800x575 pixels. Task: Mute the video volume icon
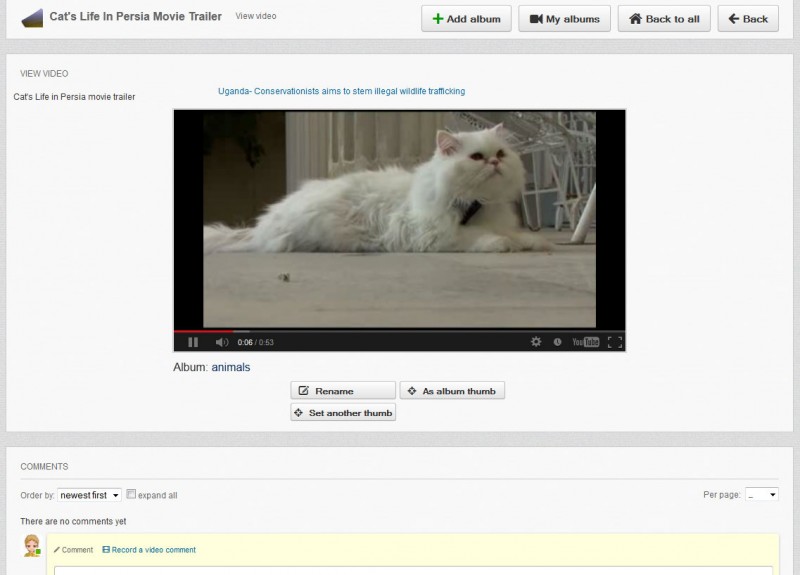click(x=222, y=342)
